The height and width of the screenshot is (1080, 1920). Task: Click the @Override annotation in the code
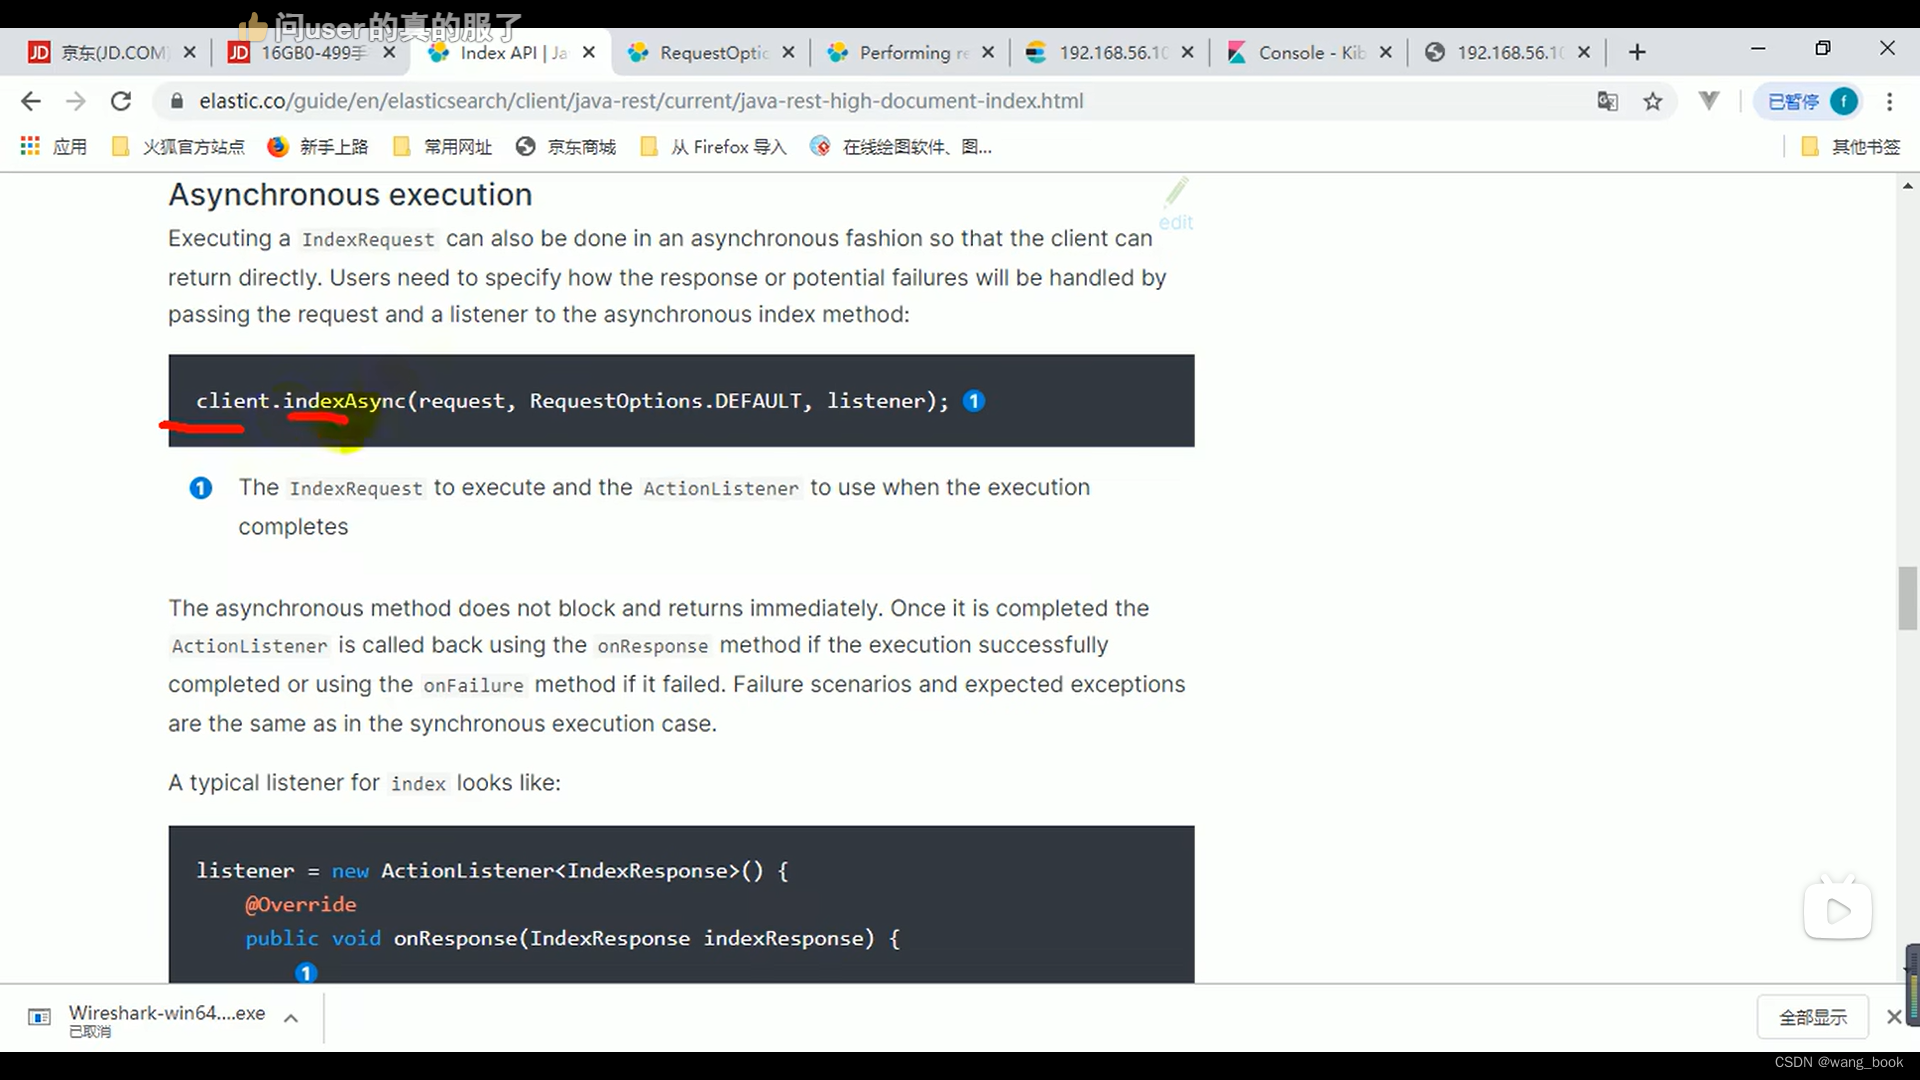301,904
